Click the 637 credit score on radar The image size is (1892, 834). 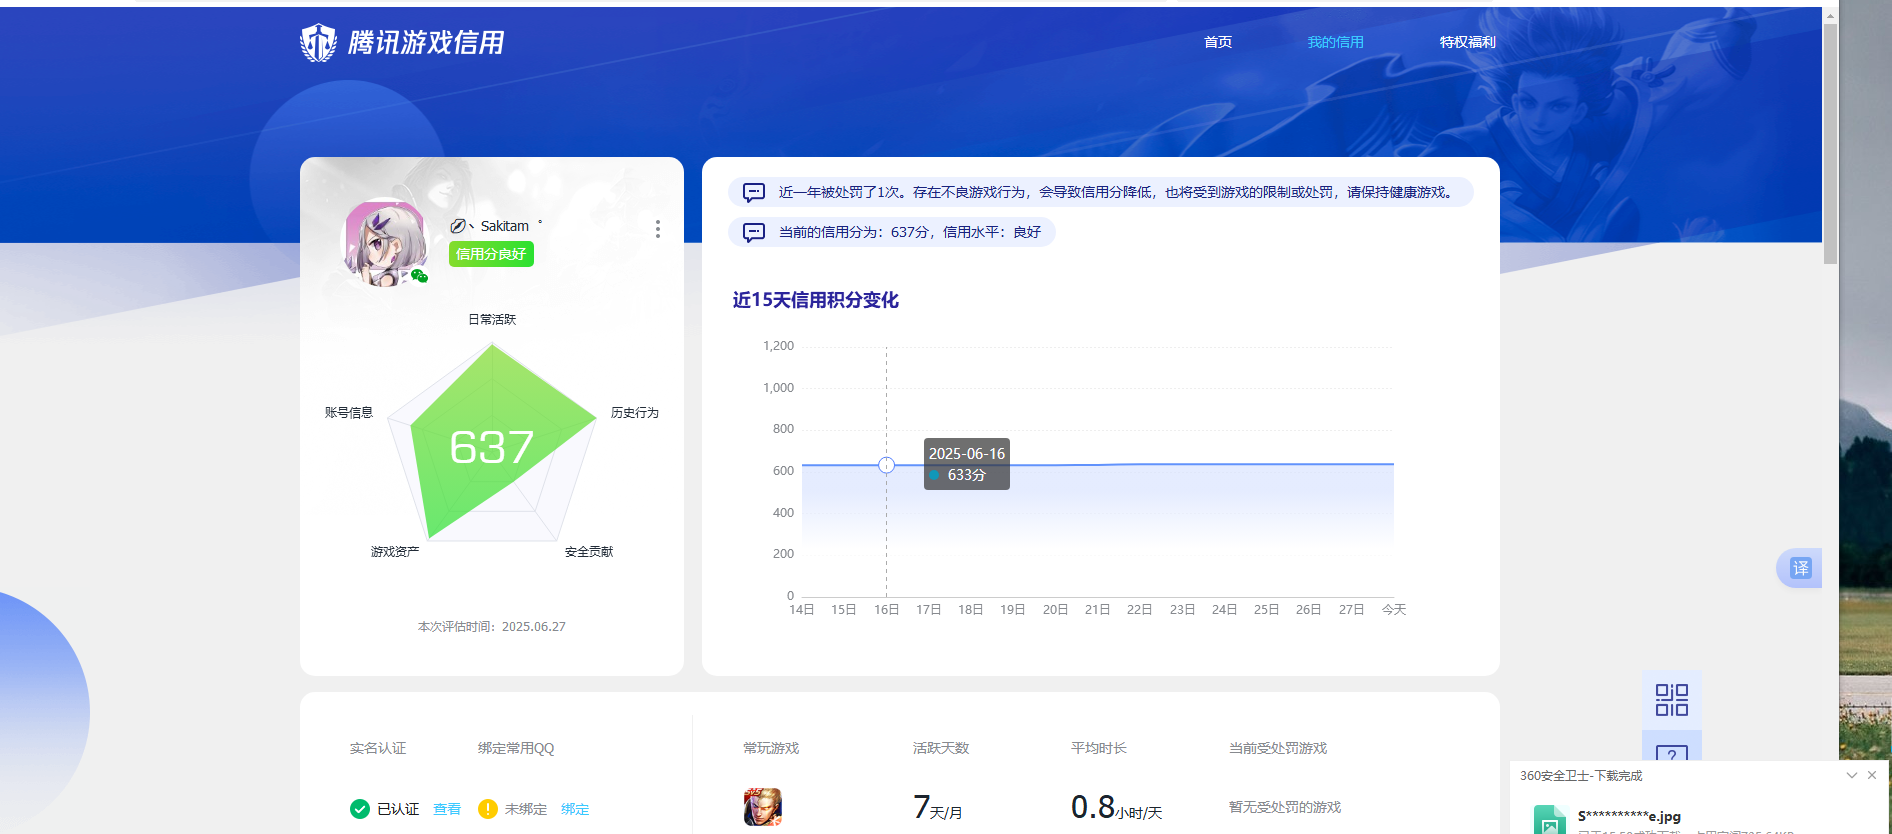click(x=491, y=447)
